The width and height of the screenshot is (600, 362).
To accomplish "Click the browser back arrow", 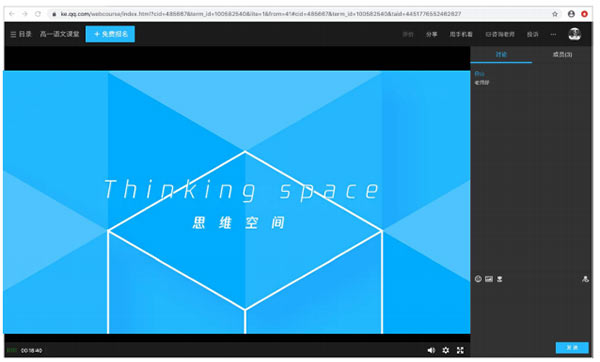I will point(12,14).
